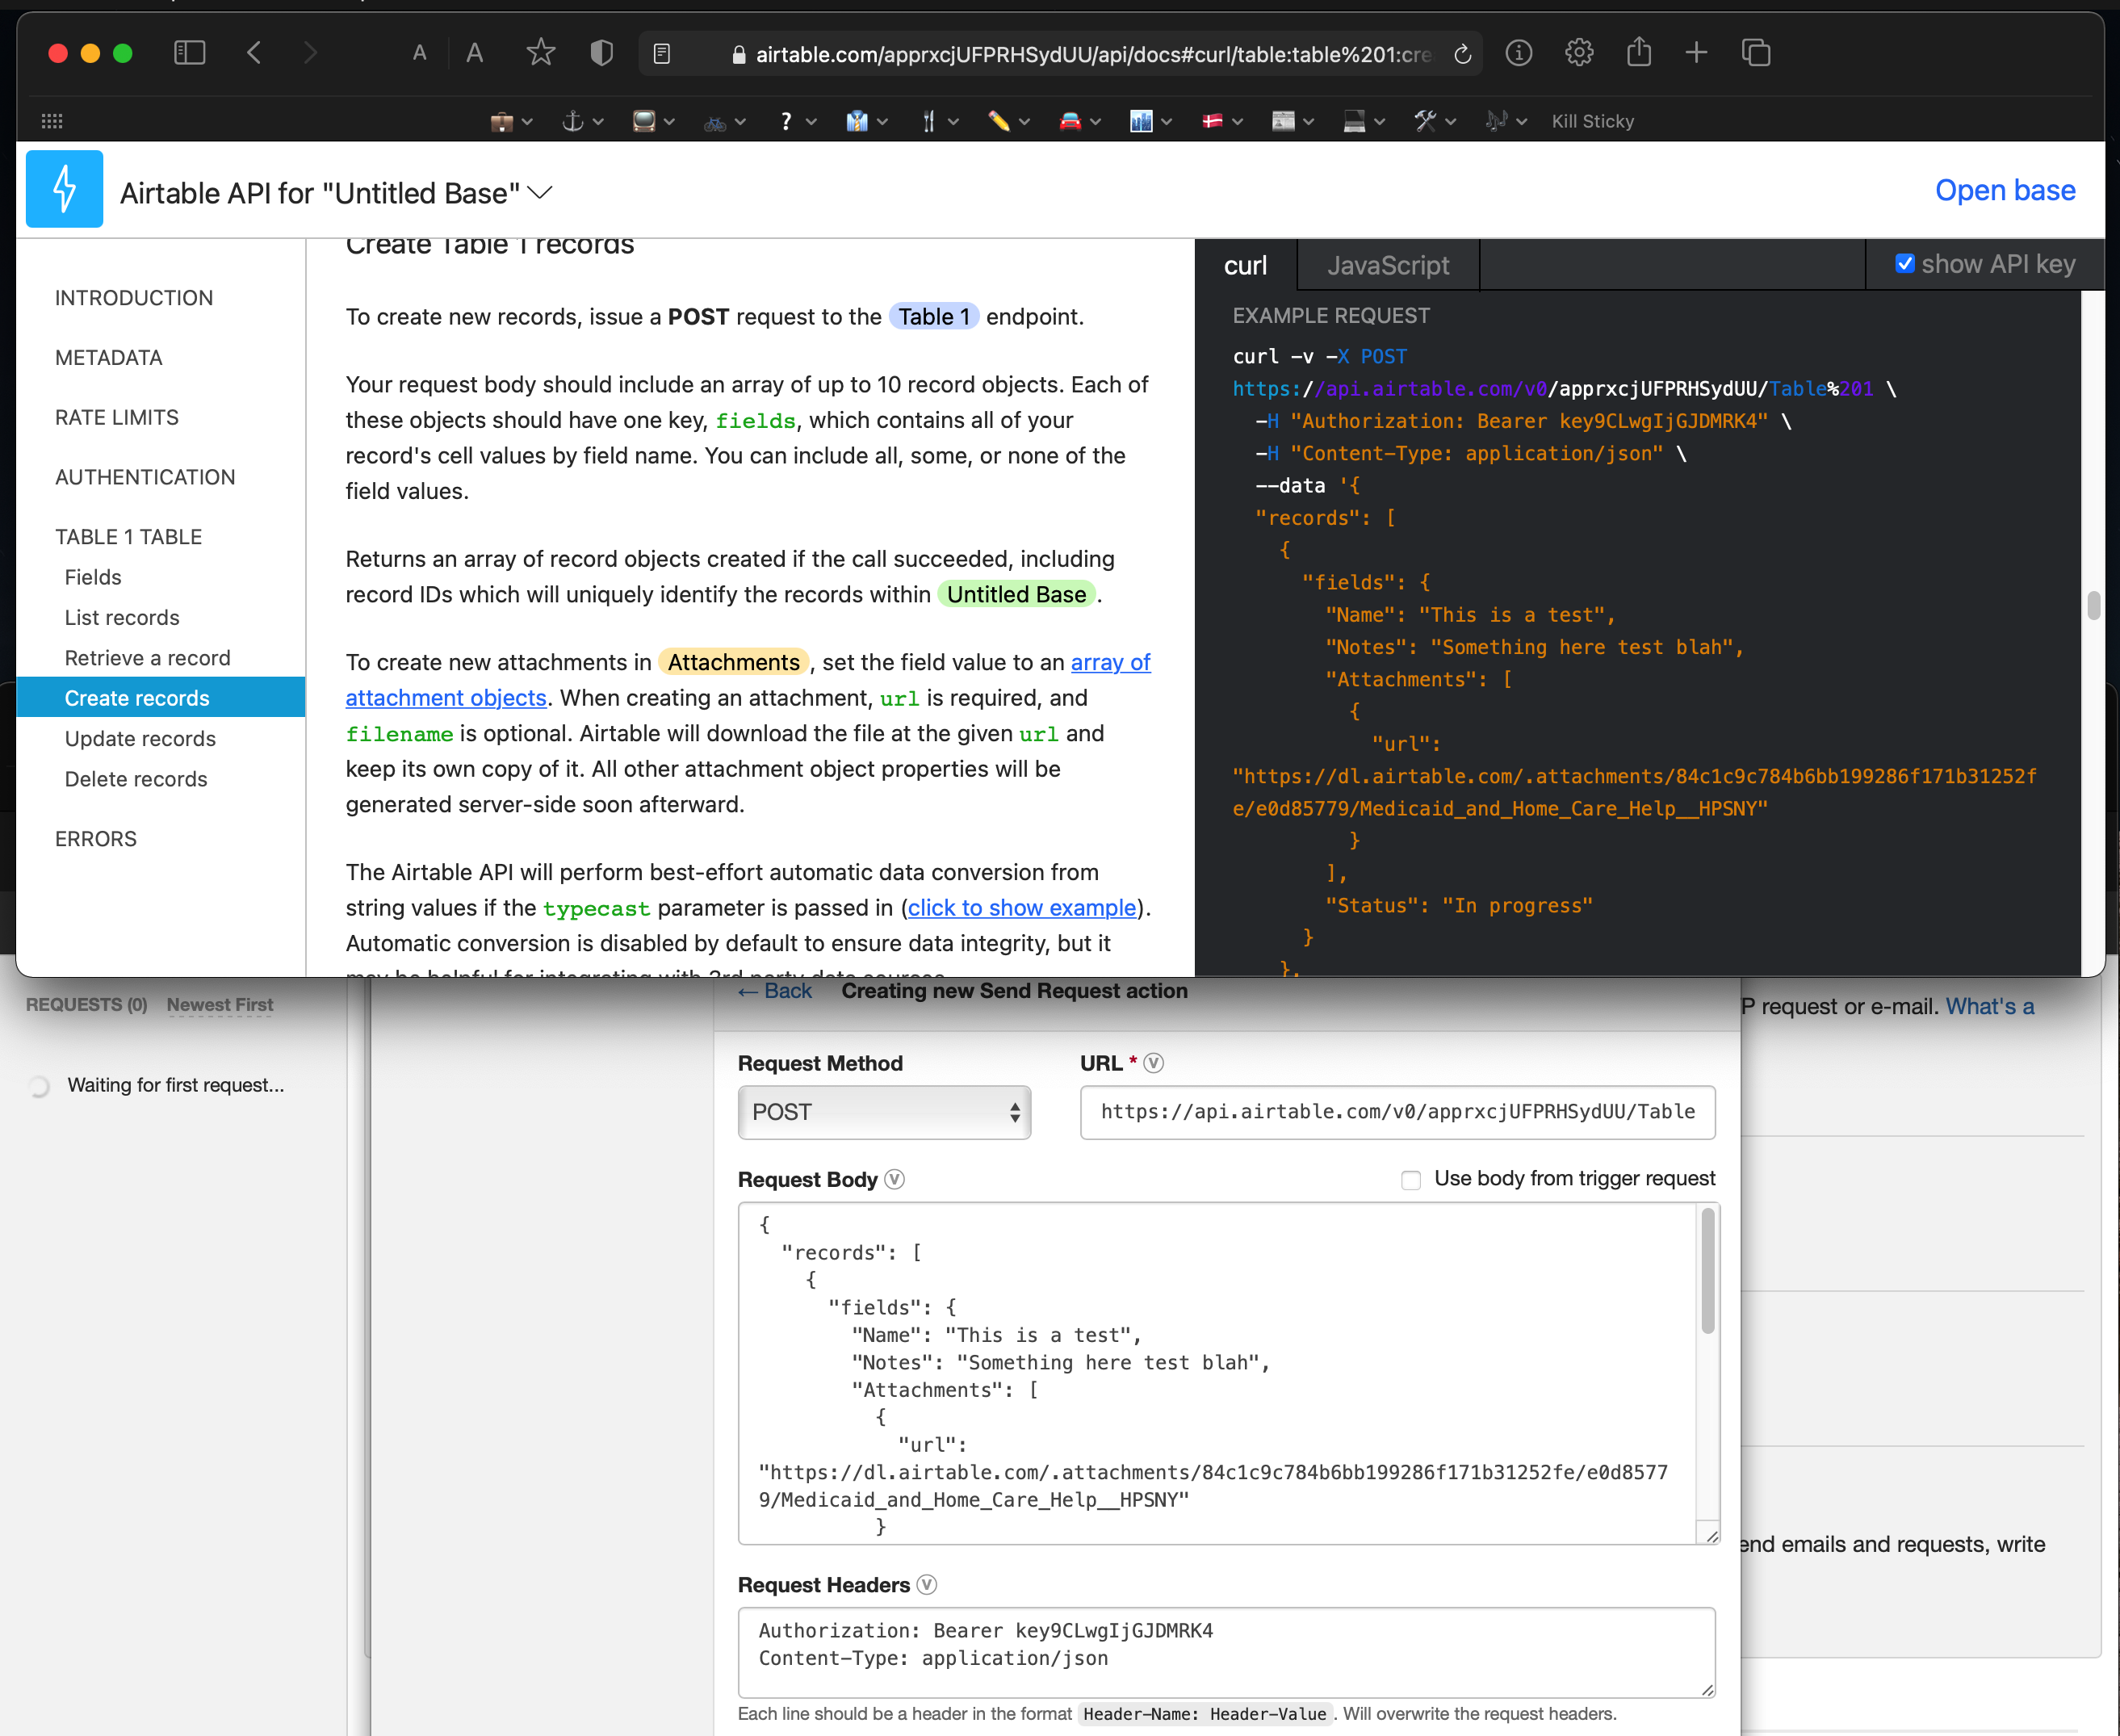
Task: Click the POST method dropdown
Action: (881, 1111)
